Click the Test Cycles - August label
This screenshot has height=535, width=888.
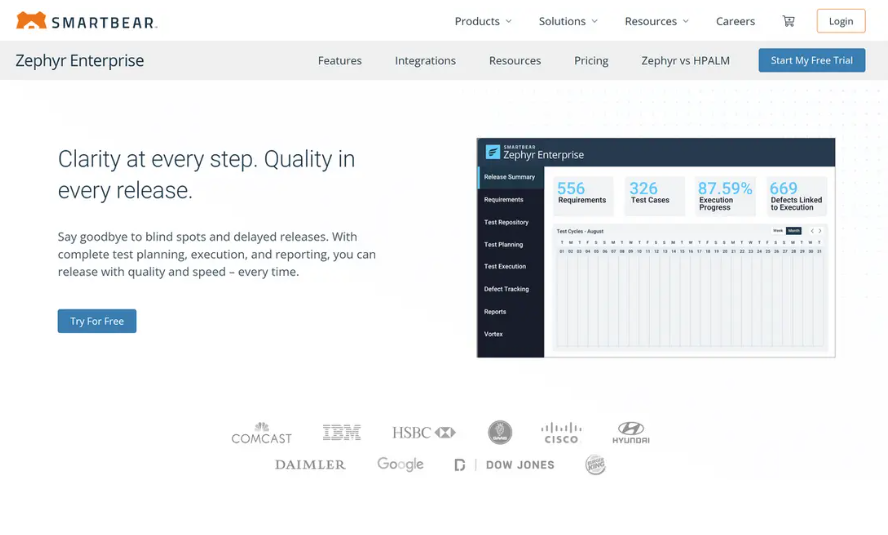point(580,231)
